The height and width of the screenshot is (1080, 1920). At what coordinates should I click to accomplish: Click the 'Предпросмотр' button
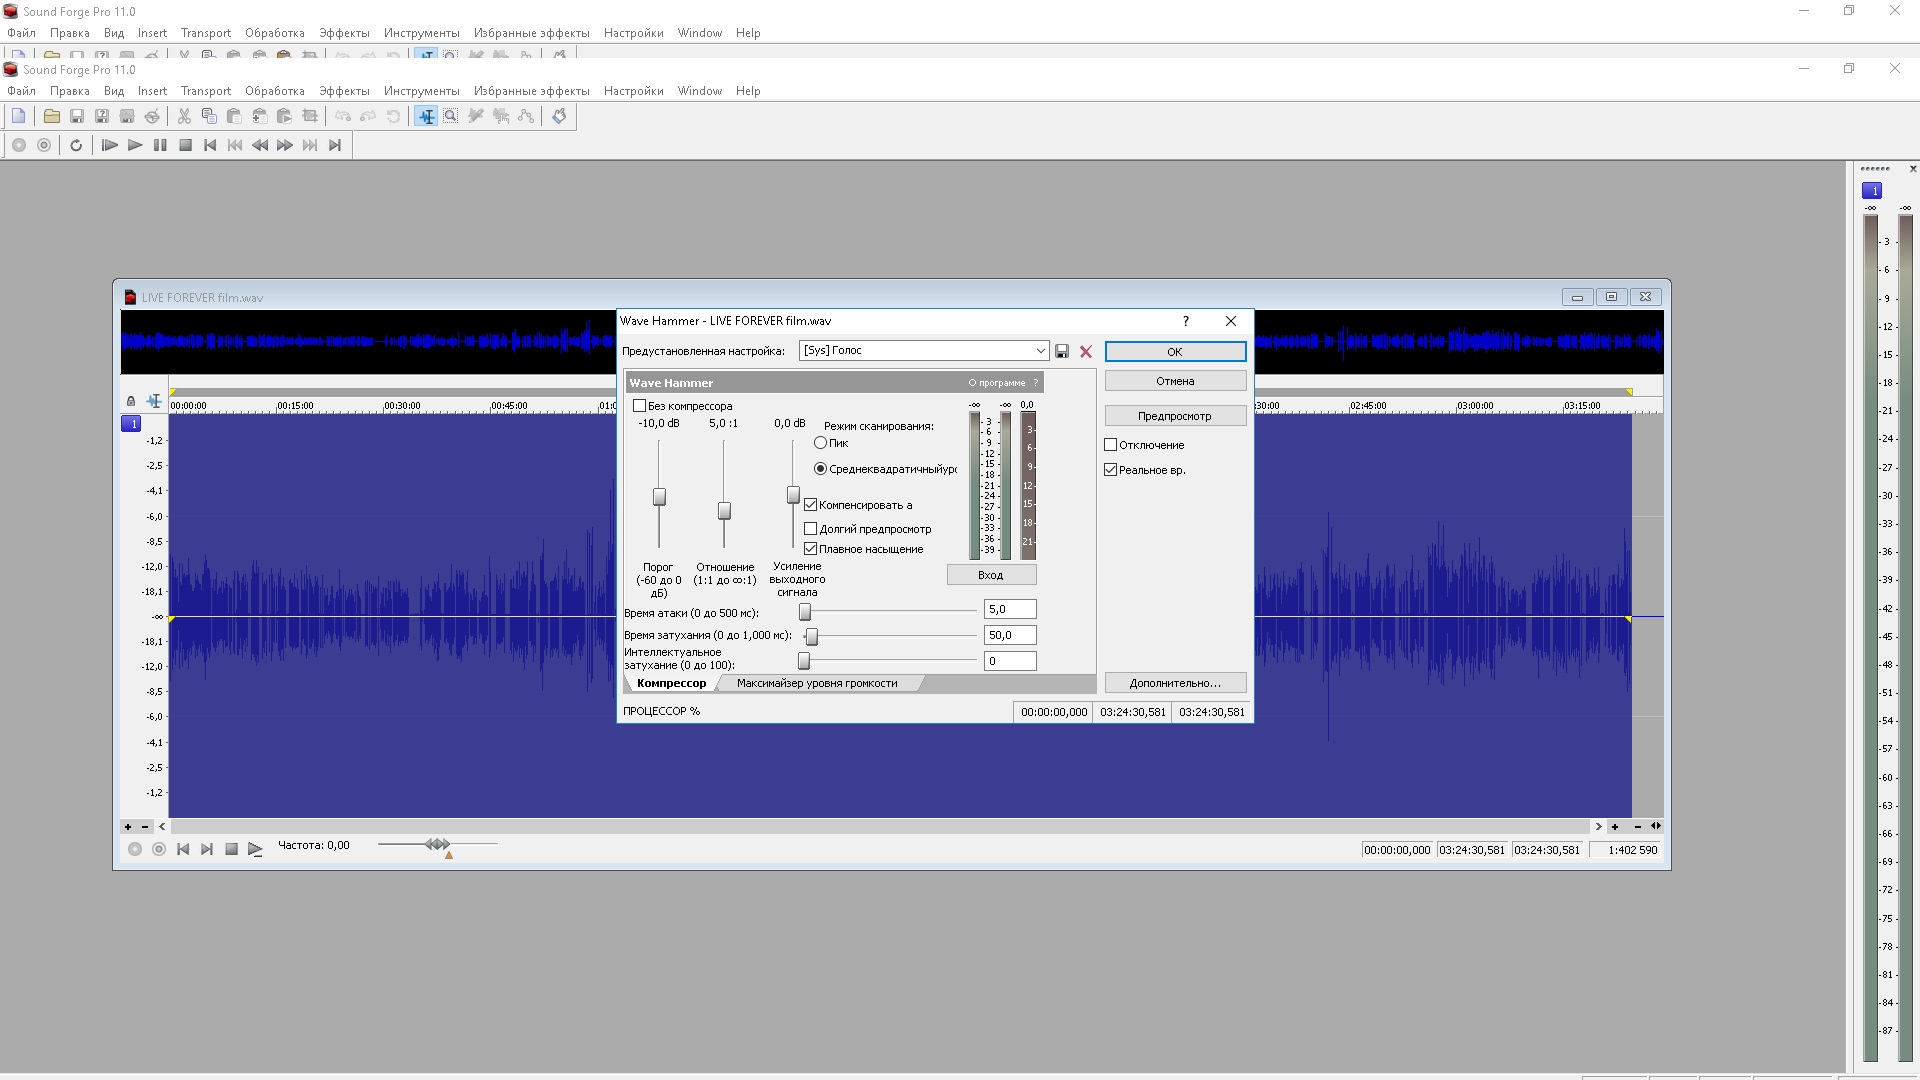[1175, 416]
